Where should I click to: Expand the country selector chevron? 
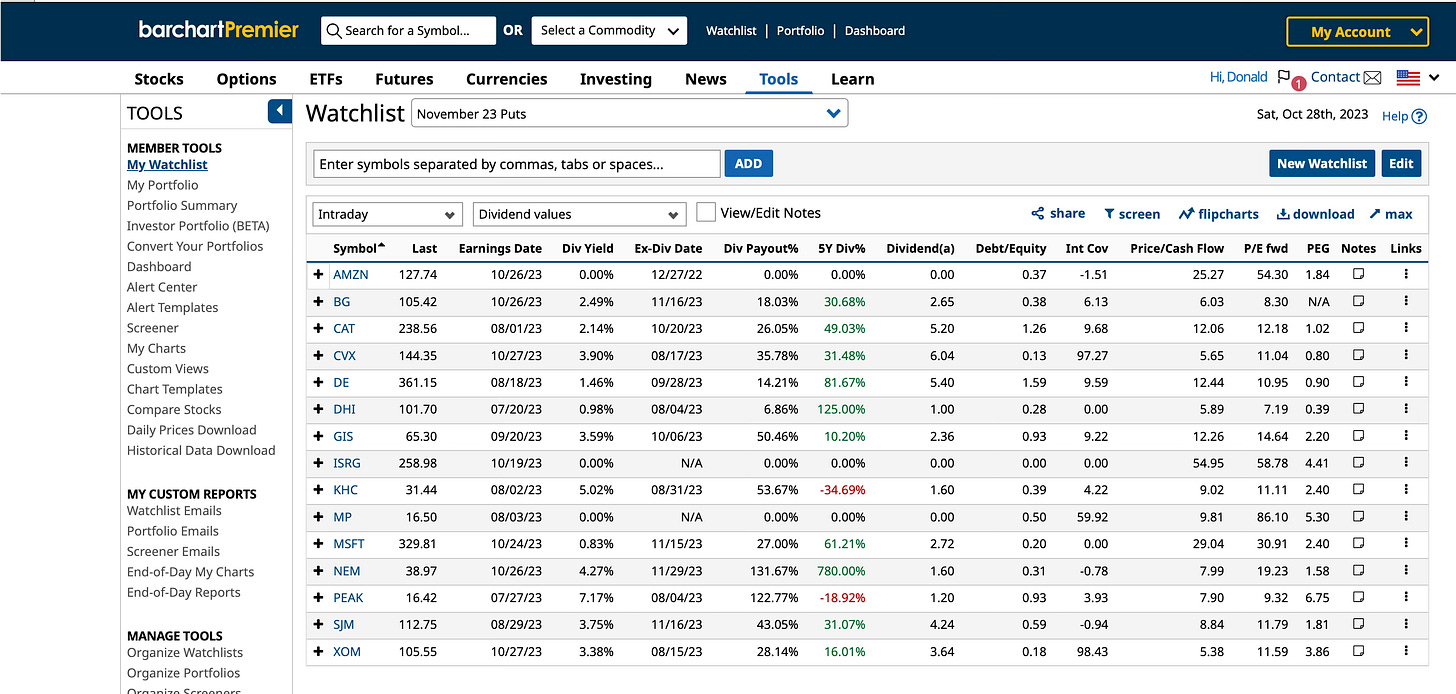[1435, 78]
